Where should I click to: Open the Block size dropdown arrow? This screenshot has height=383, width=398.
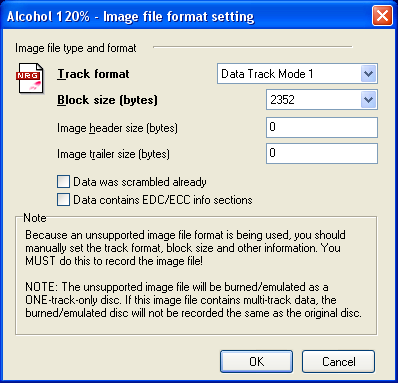(368, 100)
